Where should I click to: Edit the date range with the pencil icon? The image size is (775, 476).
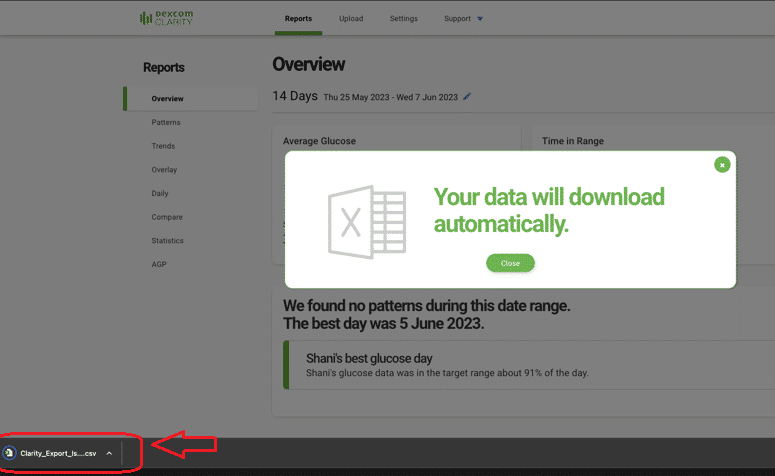(x=467, y=97)
